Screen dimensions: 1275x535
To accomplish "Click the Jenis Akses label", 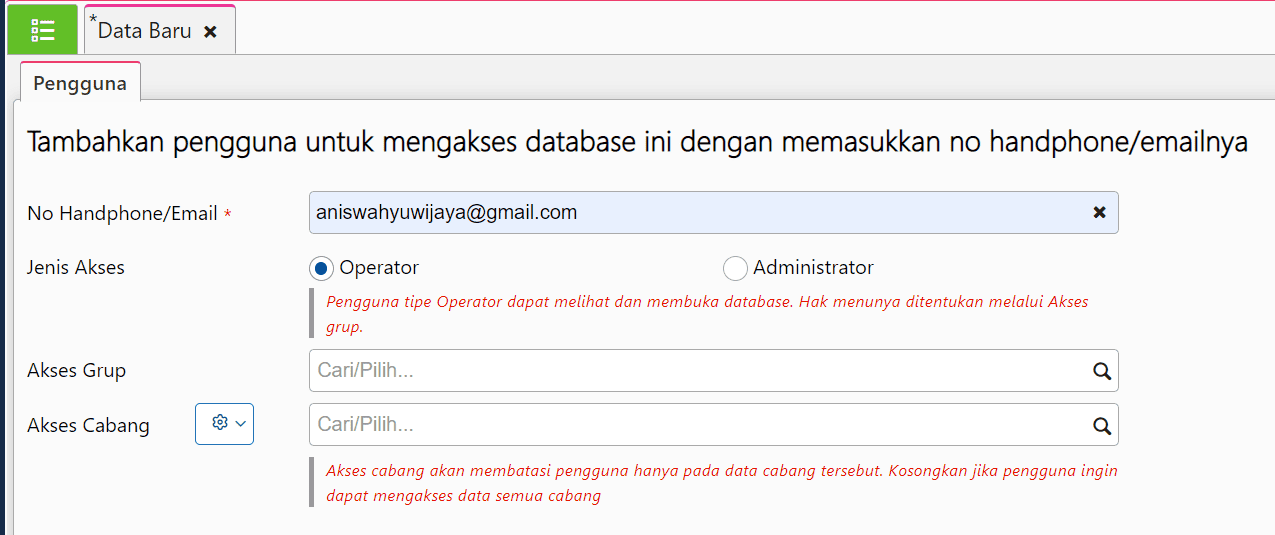I will (x=76, y=267).
